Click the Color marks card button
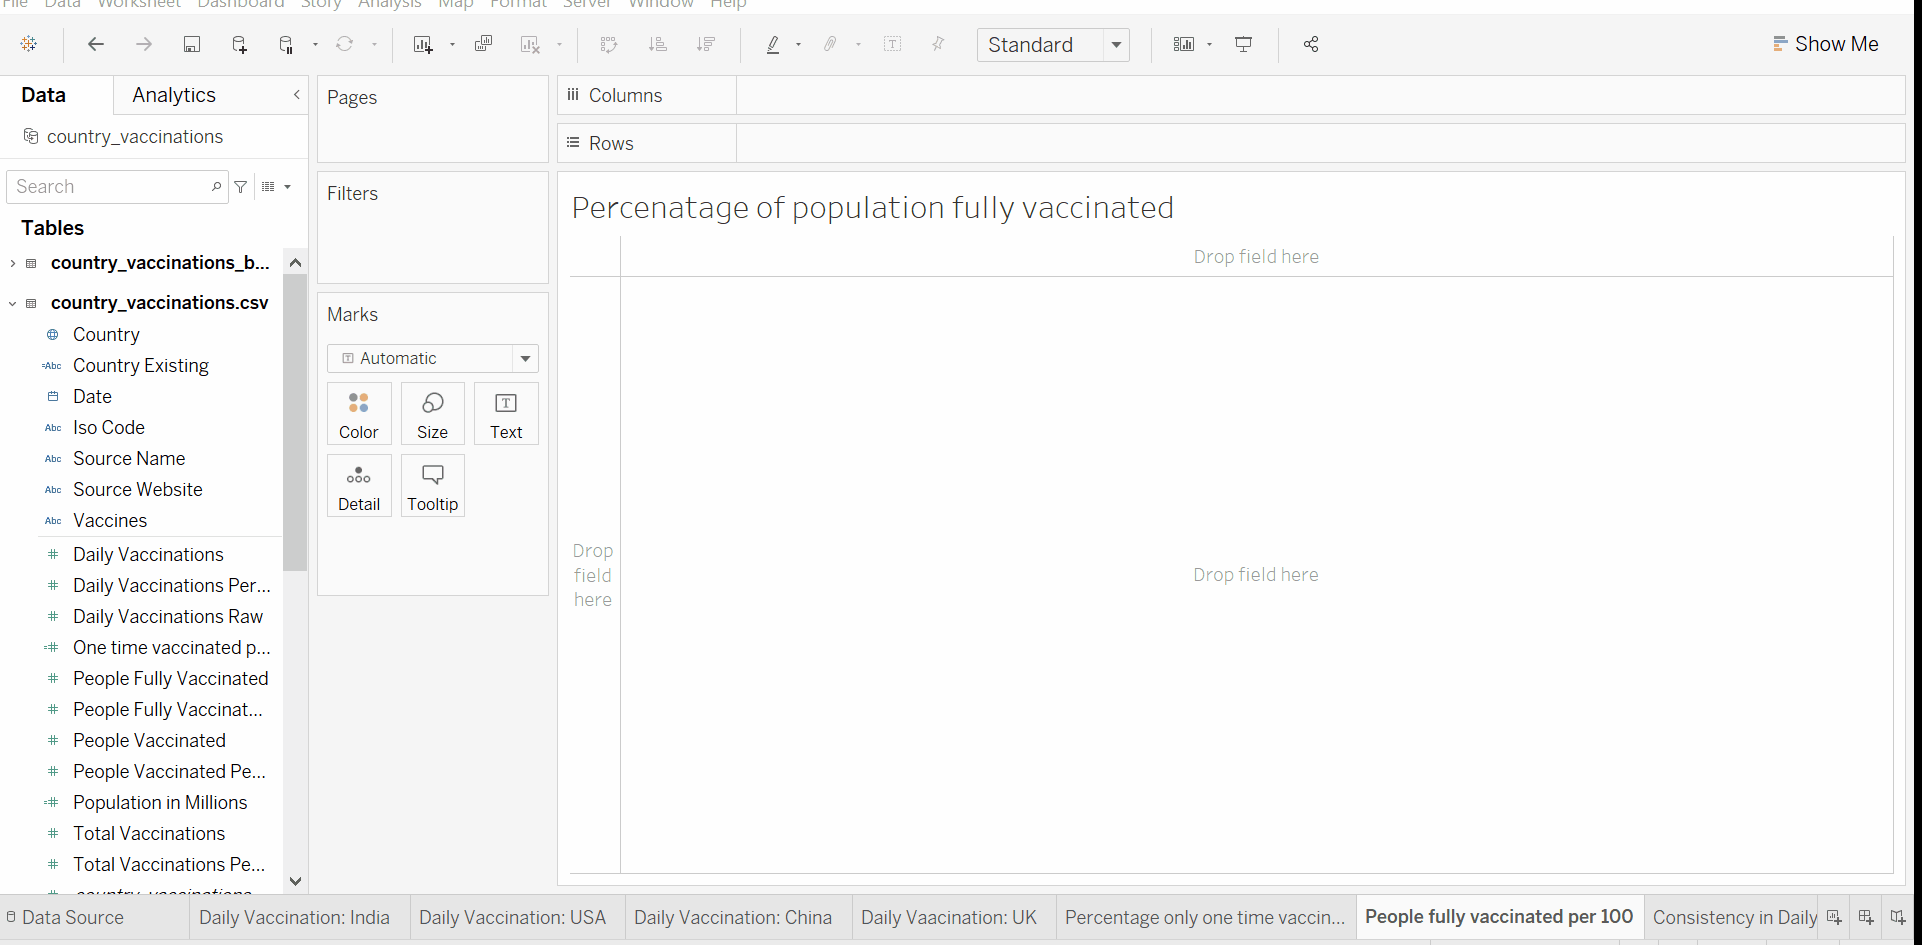This screenshot has width=1922, height=945. [x=359, y=414]
